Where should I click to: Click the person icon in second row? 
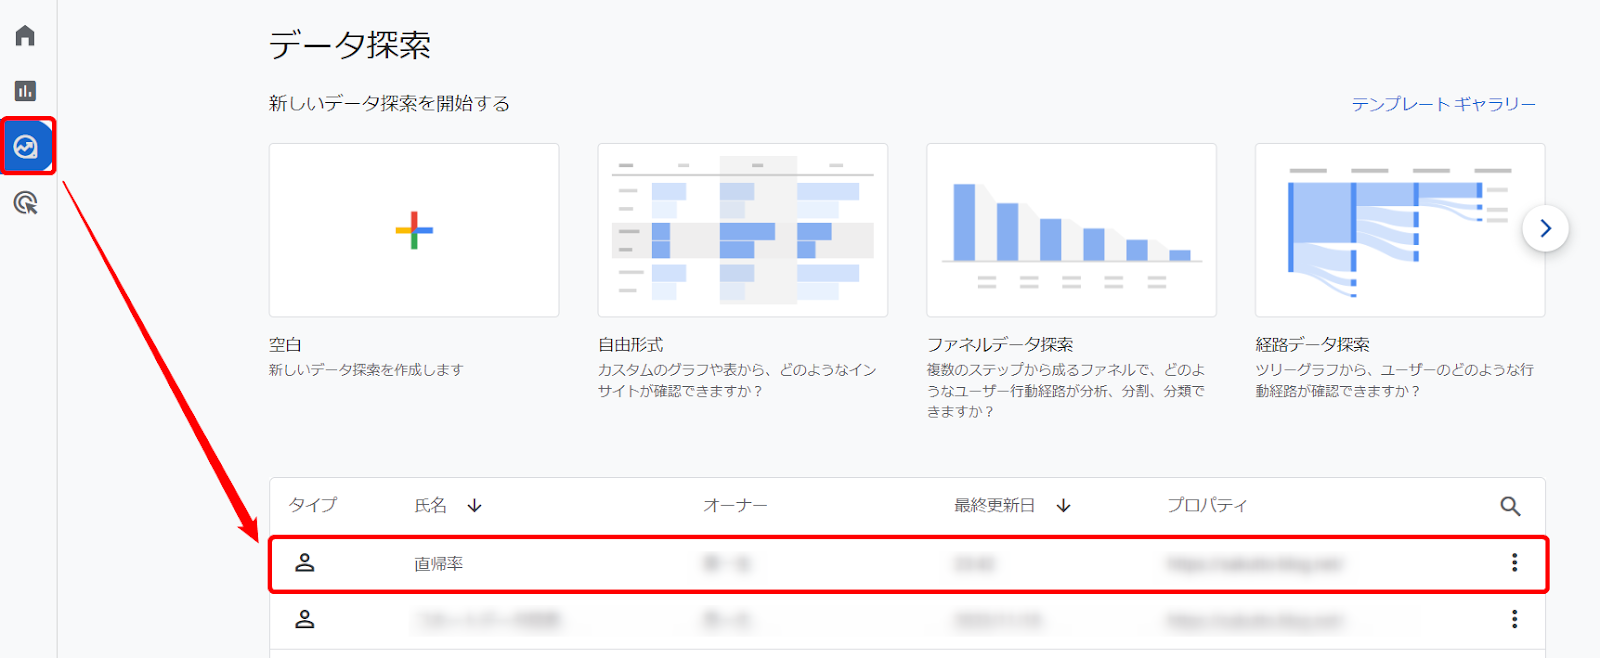click(305, 620)
